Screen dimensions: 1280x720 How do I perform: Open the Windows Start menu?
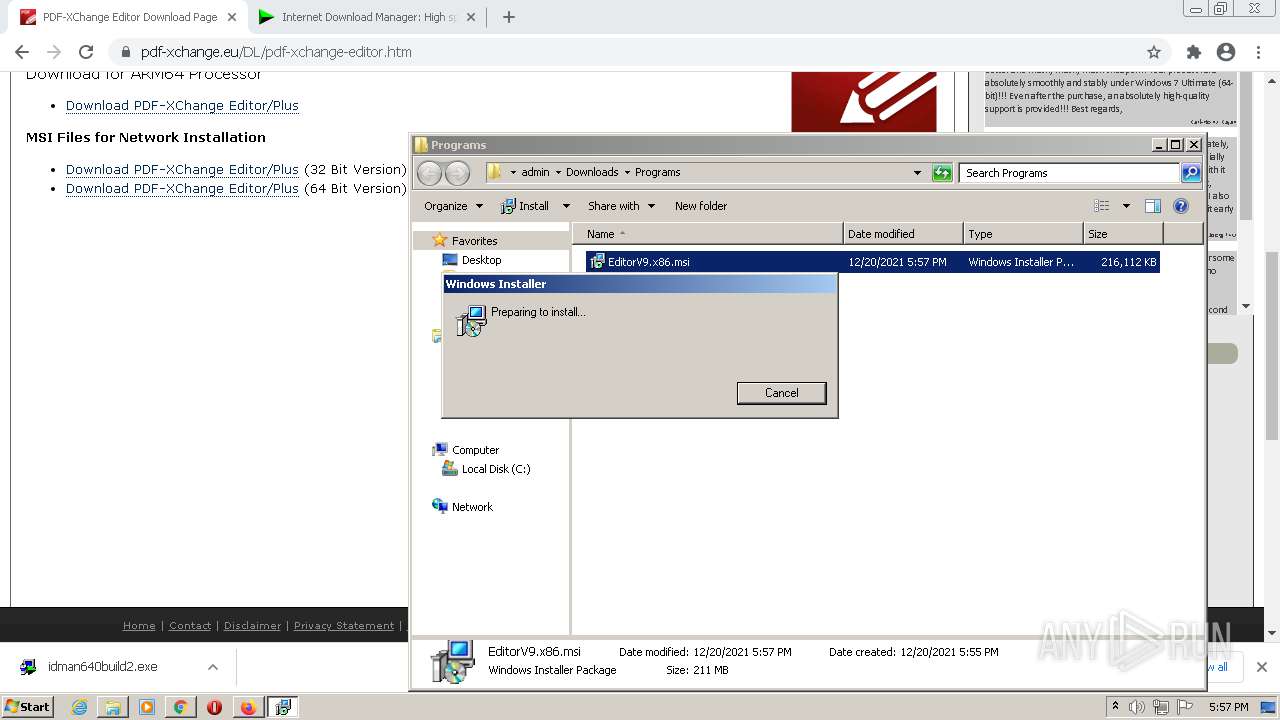(x=27, y=707)
